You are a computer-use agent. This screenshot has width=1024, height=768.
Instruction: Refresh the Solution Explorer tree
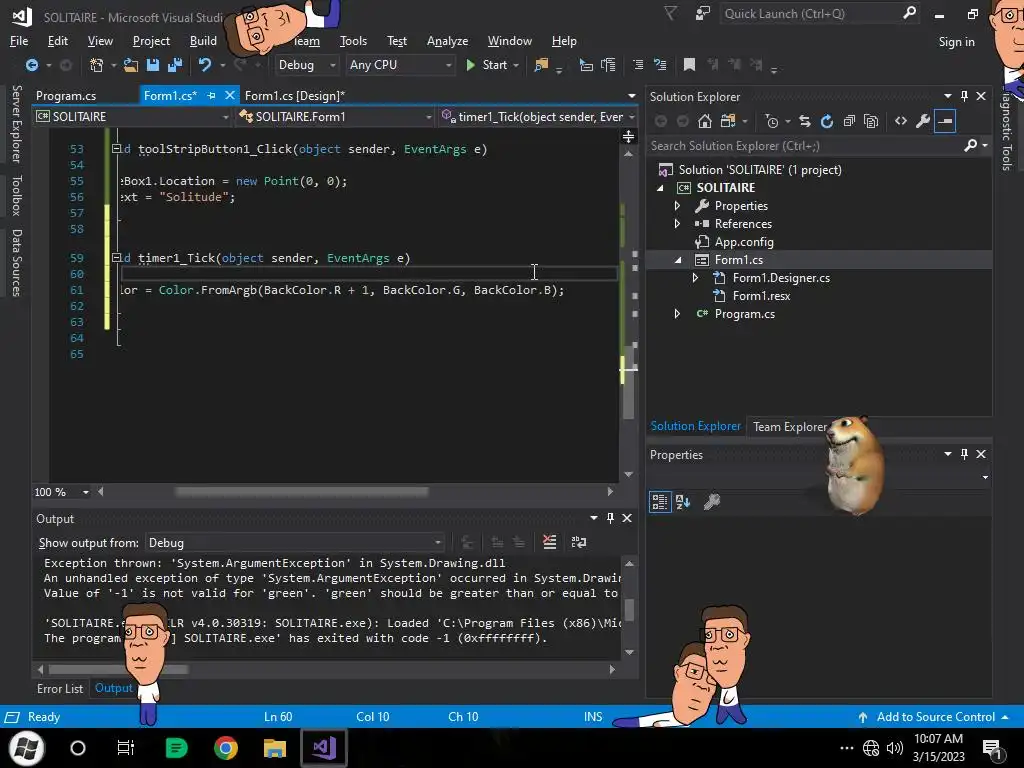827,121
